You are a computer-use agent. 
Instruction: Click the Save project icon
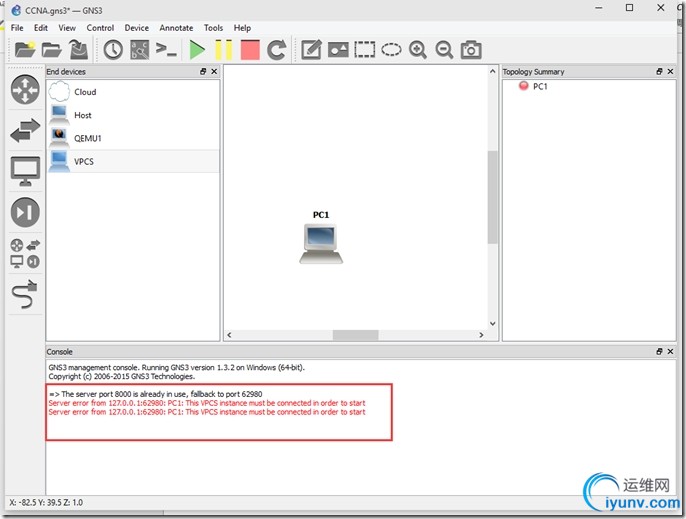(x=79, y=49)
